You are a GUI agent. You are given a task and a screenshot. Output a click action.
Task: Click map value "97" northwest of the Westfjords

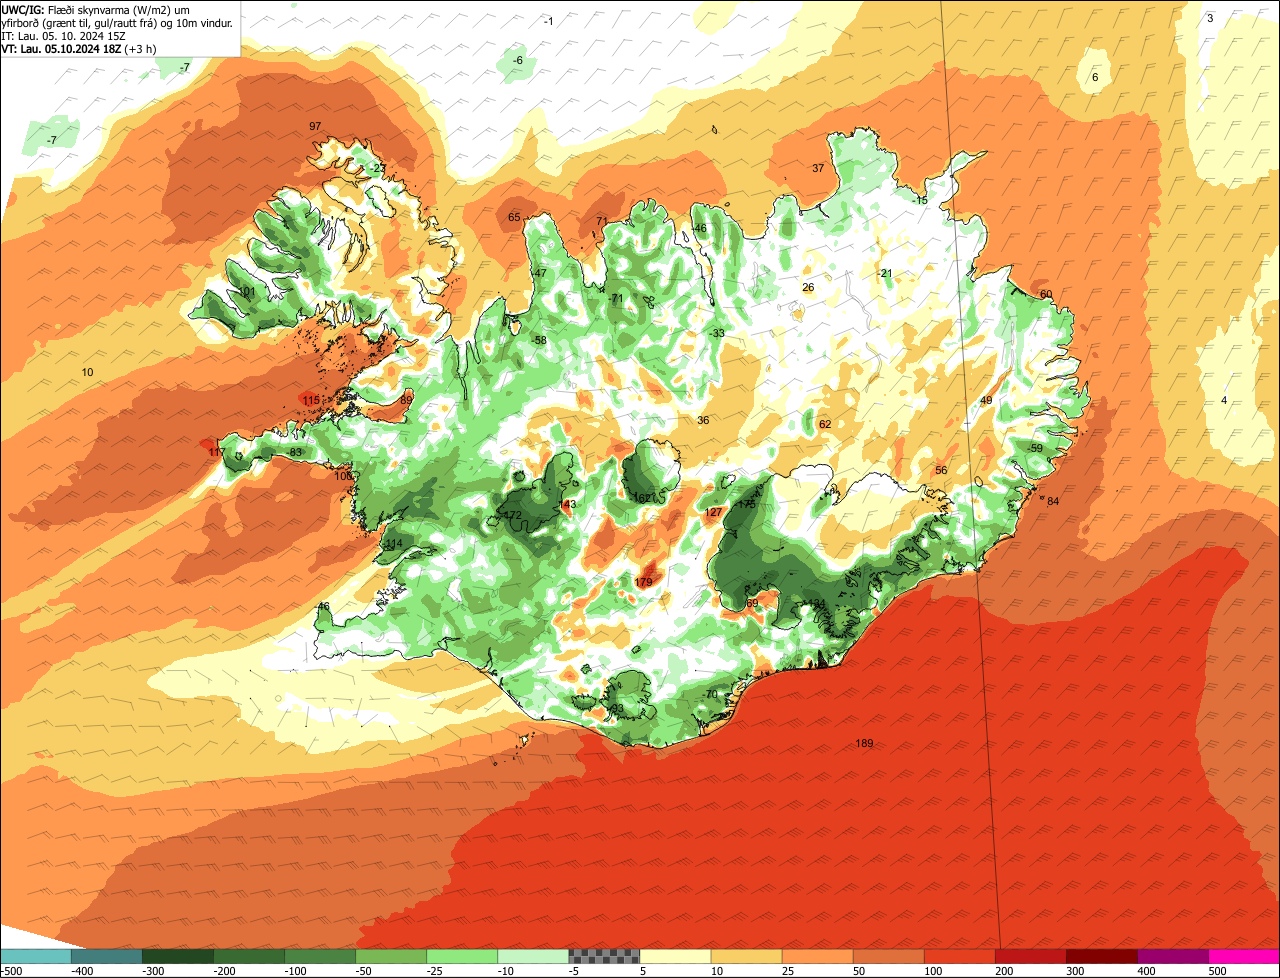point(315,126)
